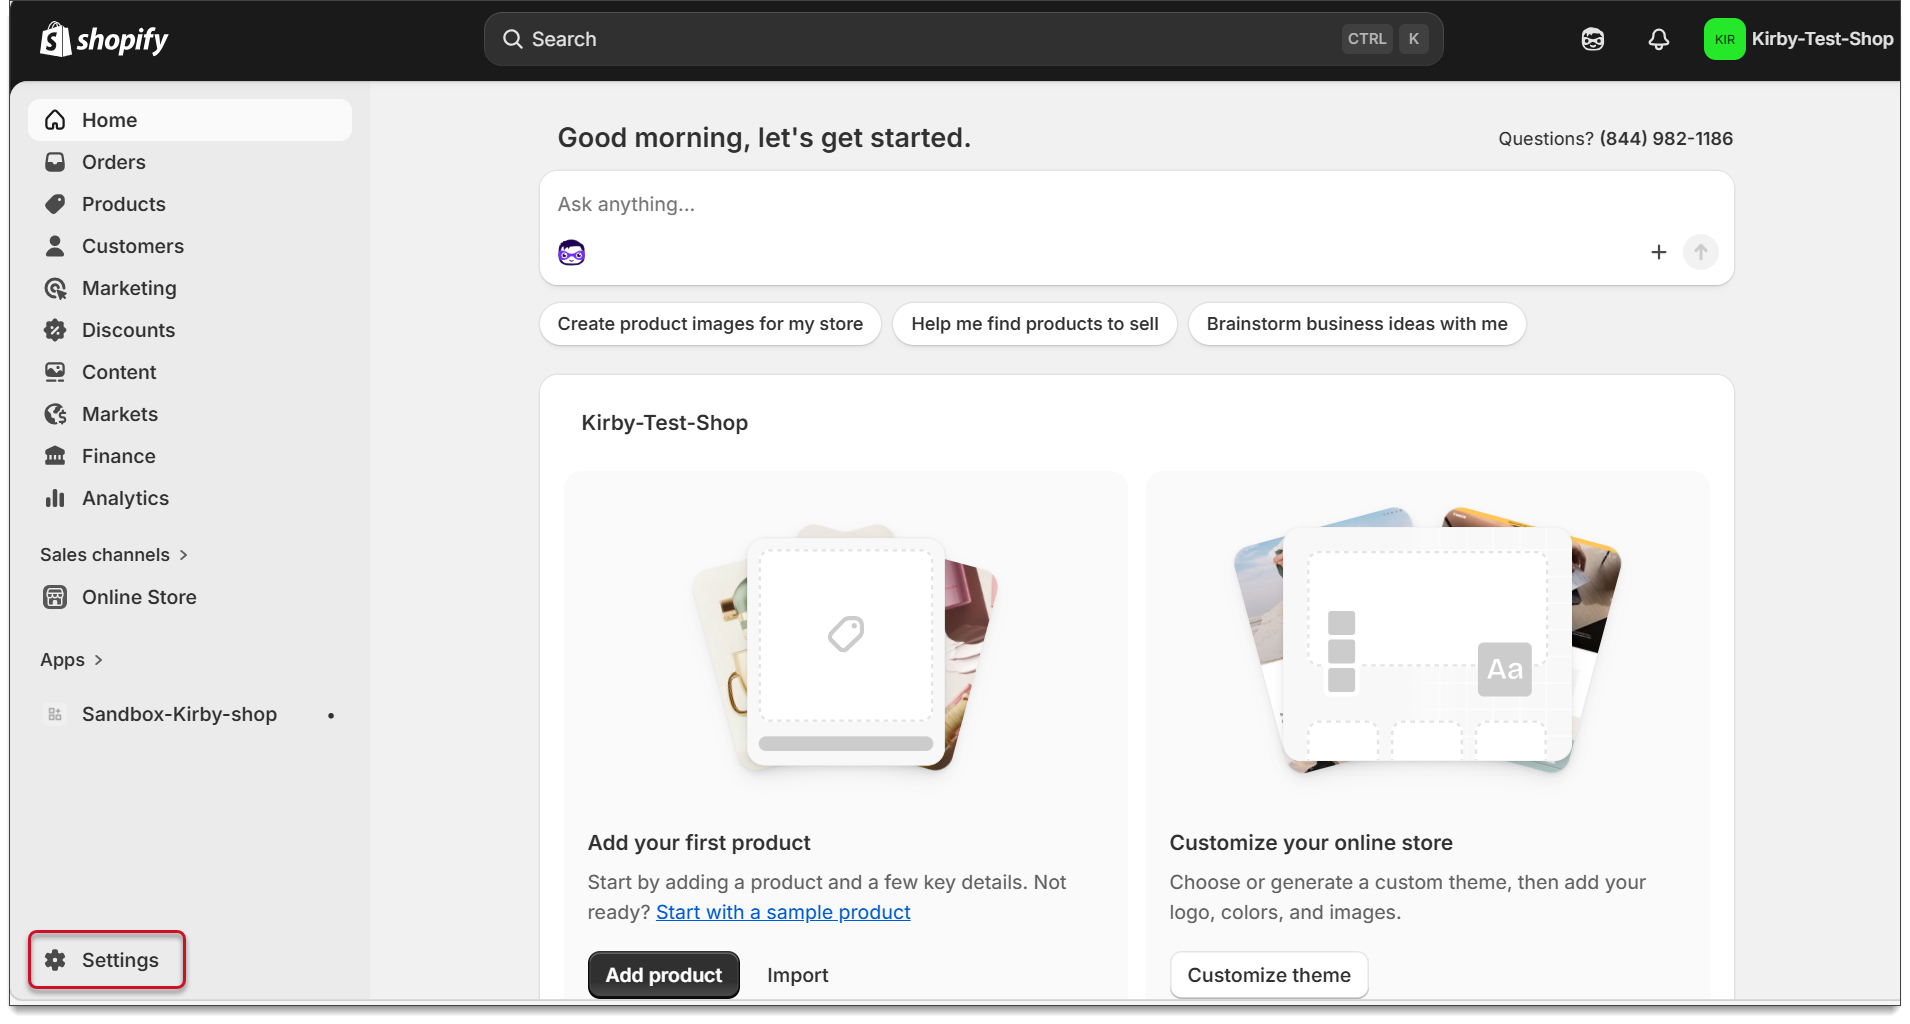Viewport: 1910px width, 1024px height.
Task: Open the Finance menu label
Action: tap(119, 456)
